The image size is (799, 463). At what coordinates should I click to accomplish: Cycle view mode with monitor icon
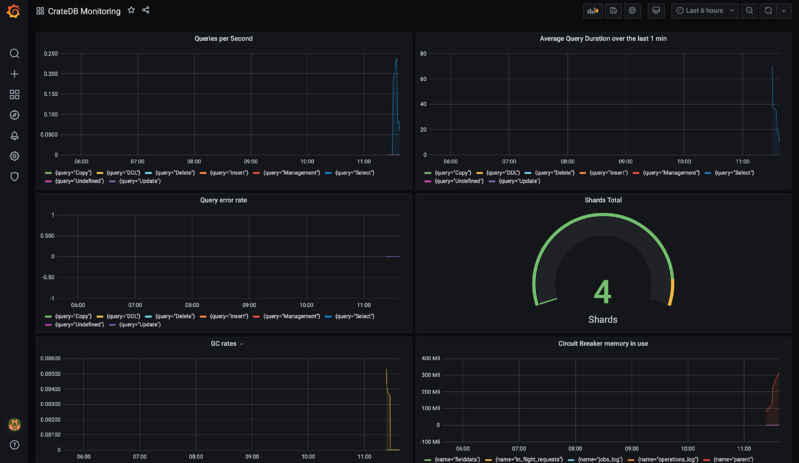click(x=656, y=11)
